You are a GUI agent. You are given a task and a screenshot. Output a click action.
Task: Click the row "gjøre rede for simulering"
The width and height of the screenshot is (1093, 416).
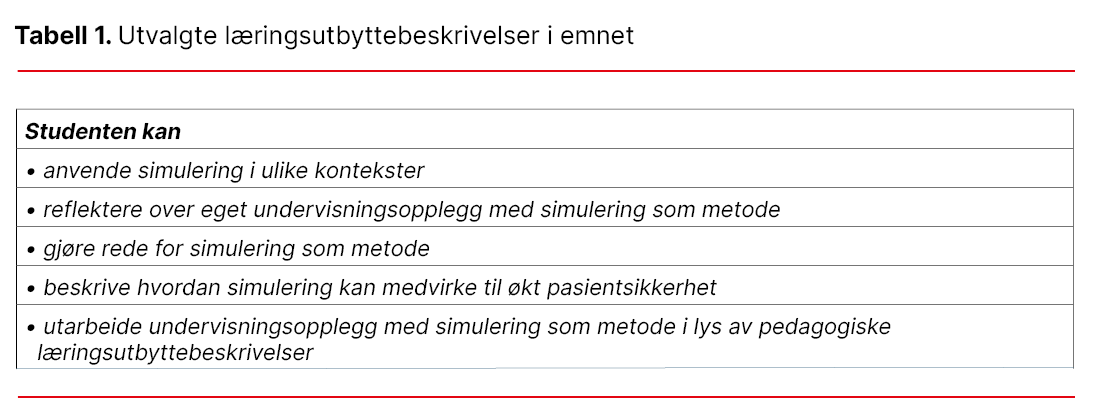(235, 249)
